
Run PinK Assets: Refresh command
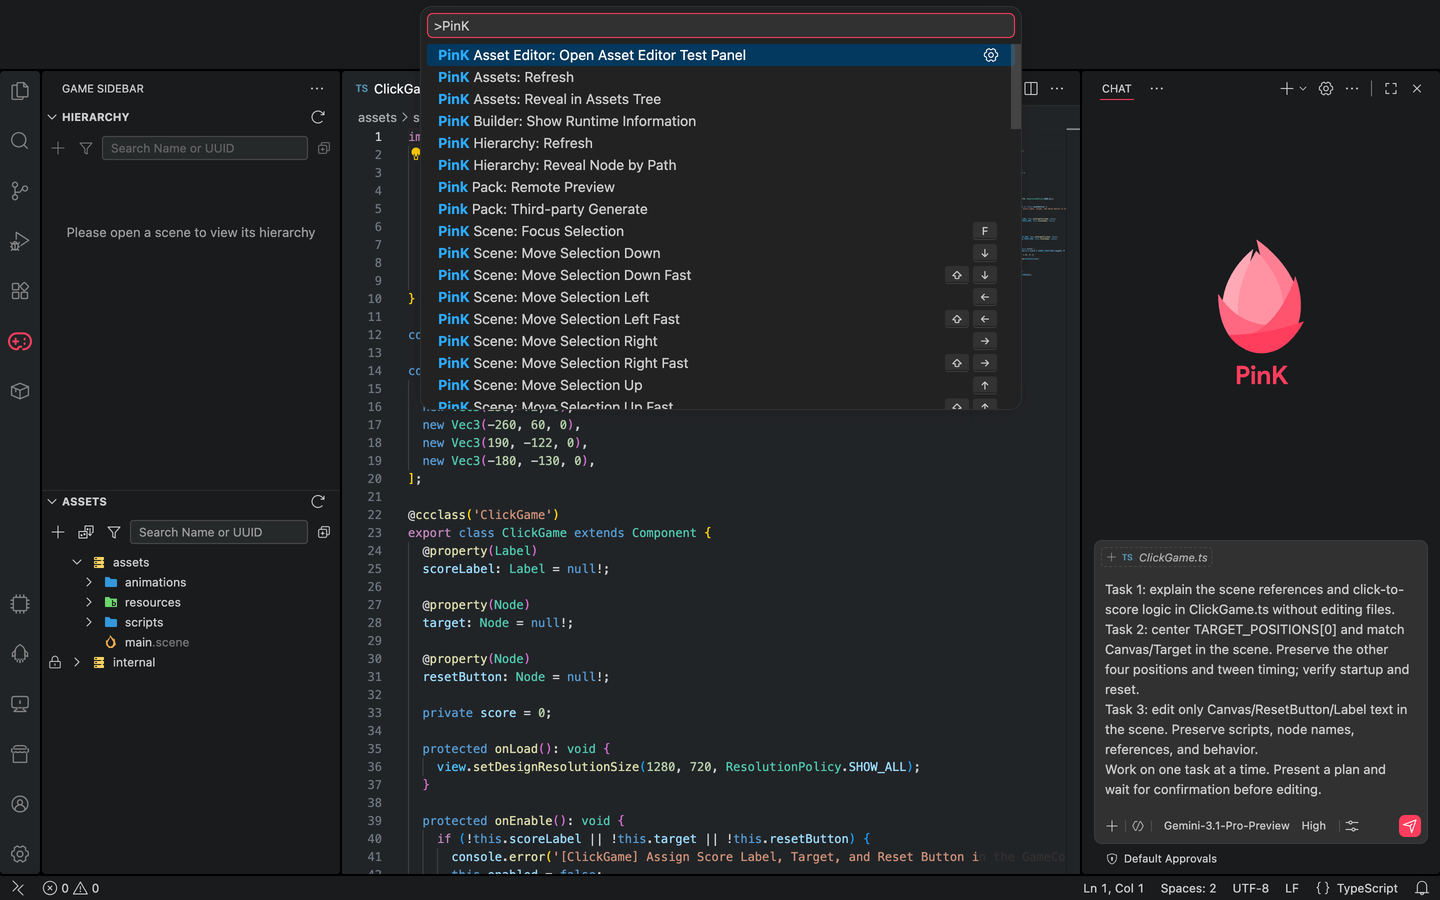point(718,77)
